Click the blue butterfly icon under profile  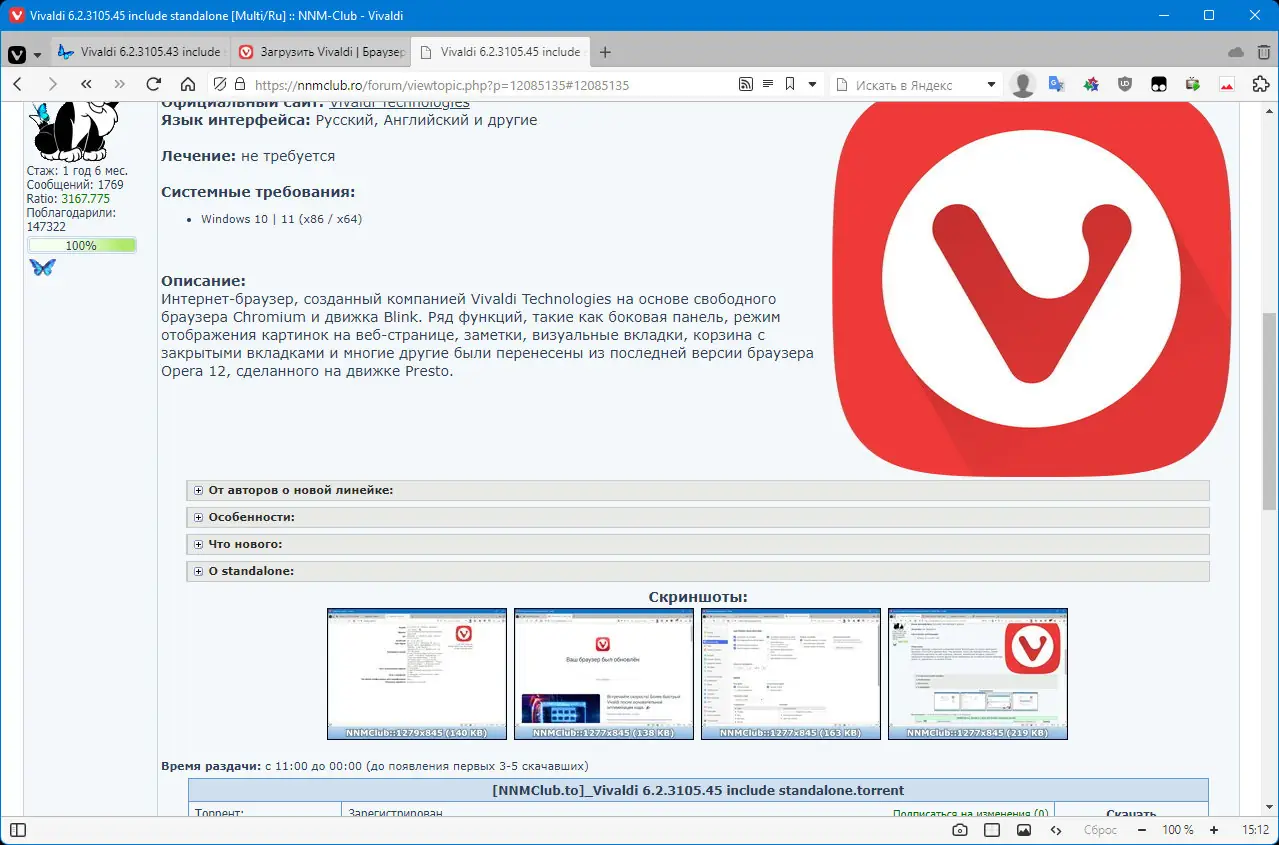(43, 267)
